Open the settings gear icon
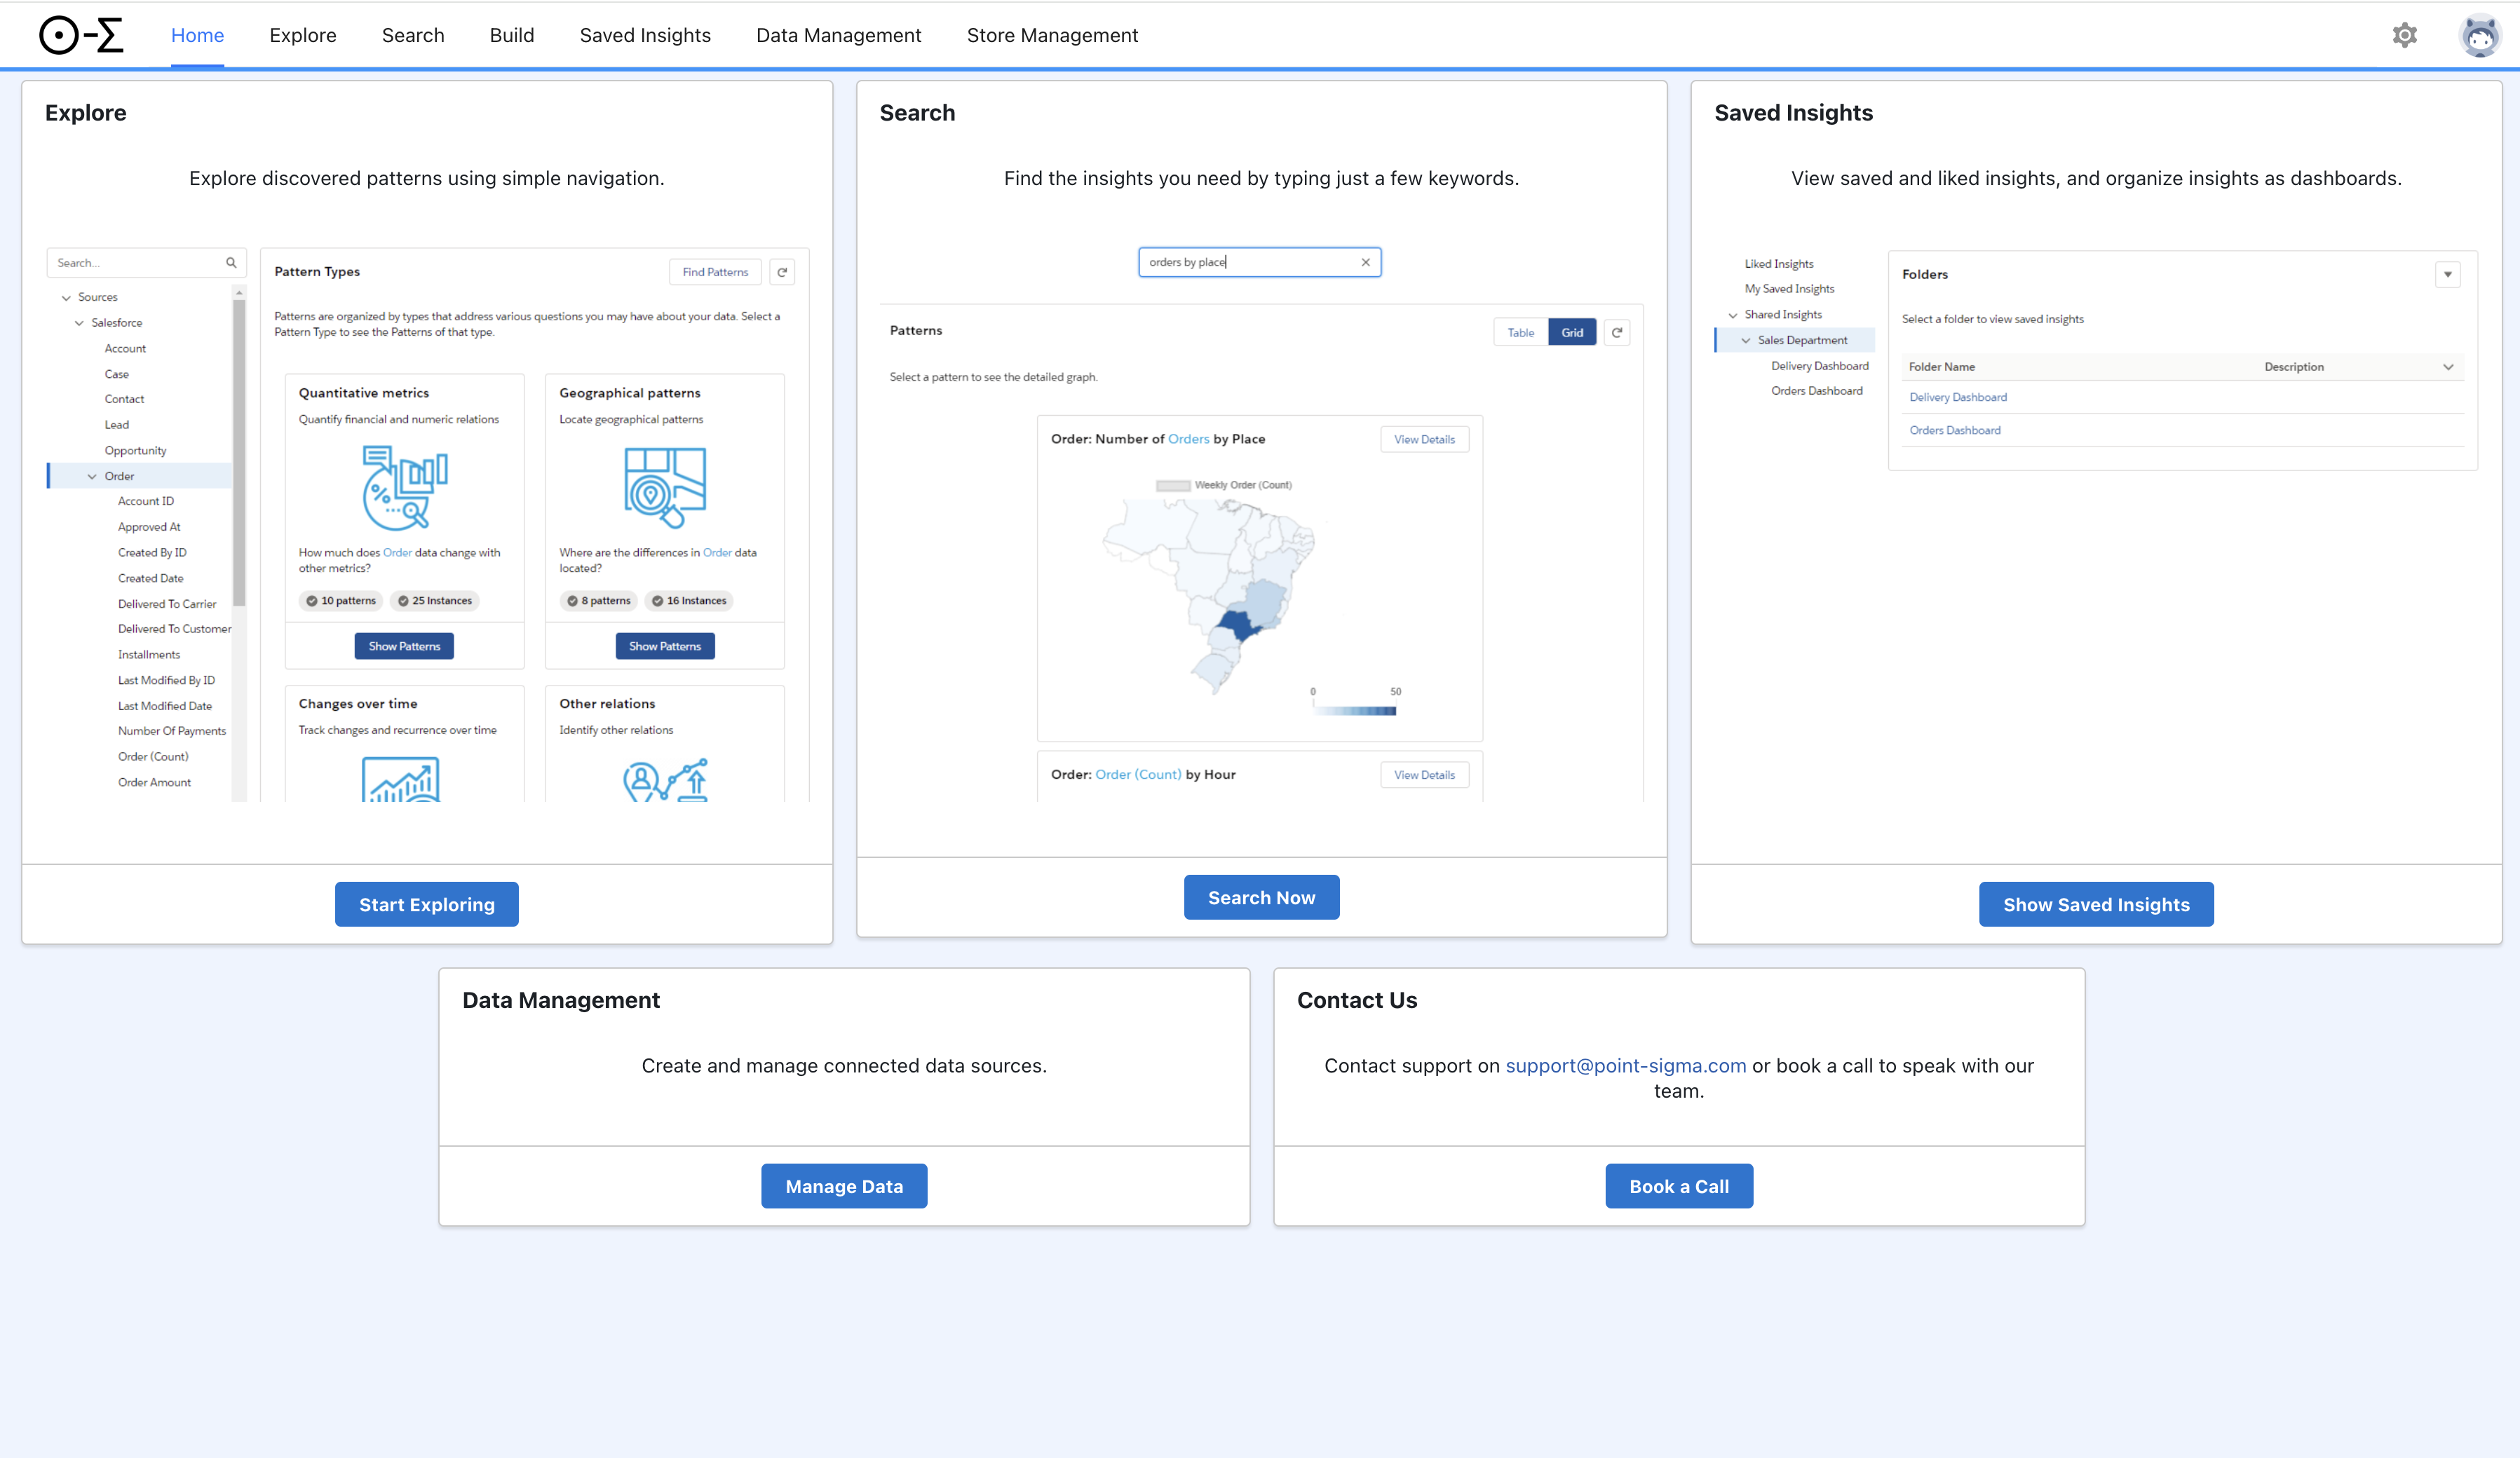Screen dimensions: 2520x1458 click(2404, 36)
